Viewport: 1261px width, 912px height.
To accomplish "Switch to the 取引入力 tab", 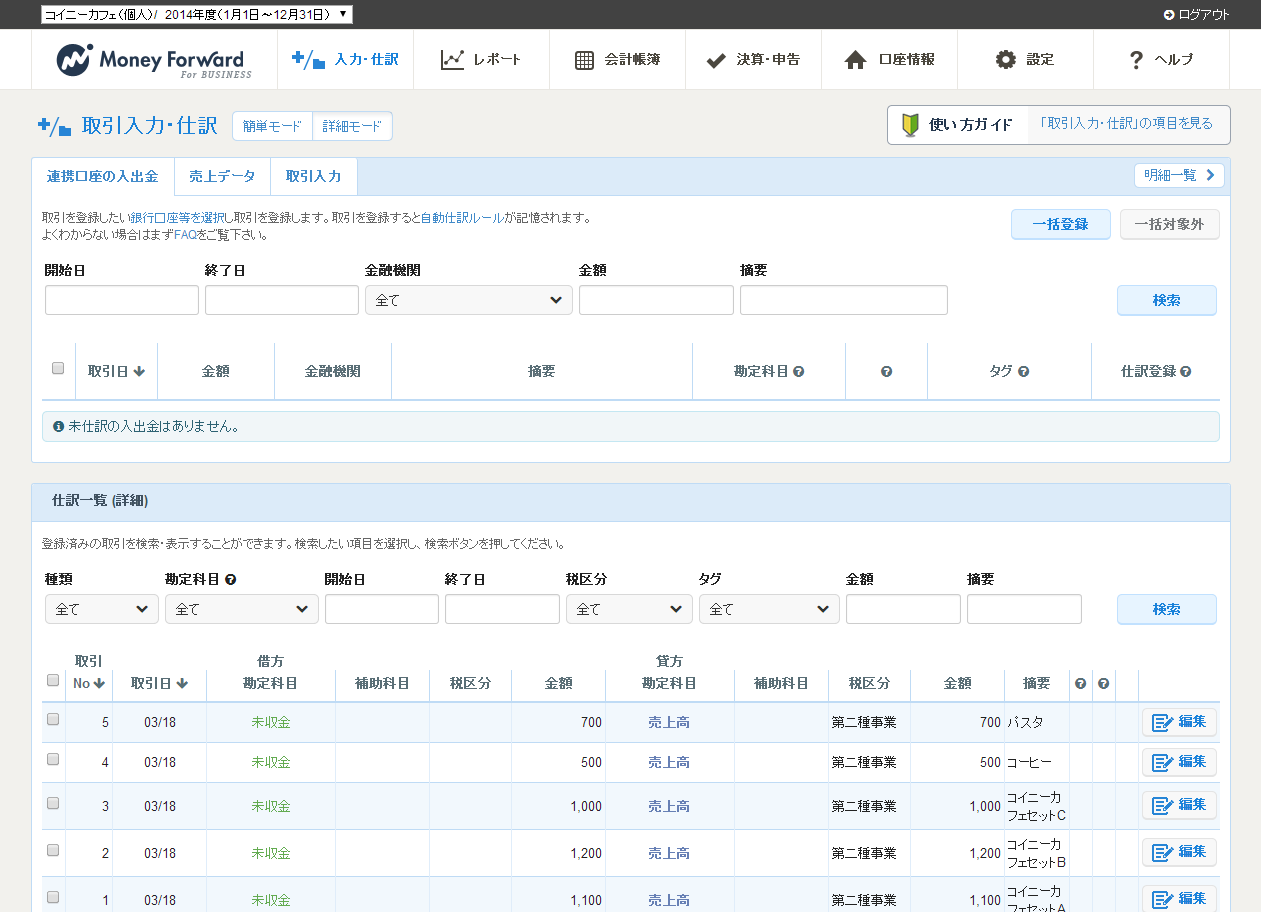I will pyautogui.click(x=313, y=176).
